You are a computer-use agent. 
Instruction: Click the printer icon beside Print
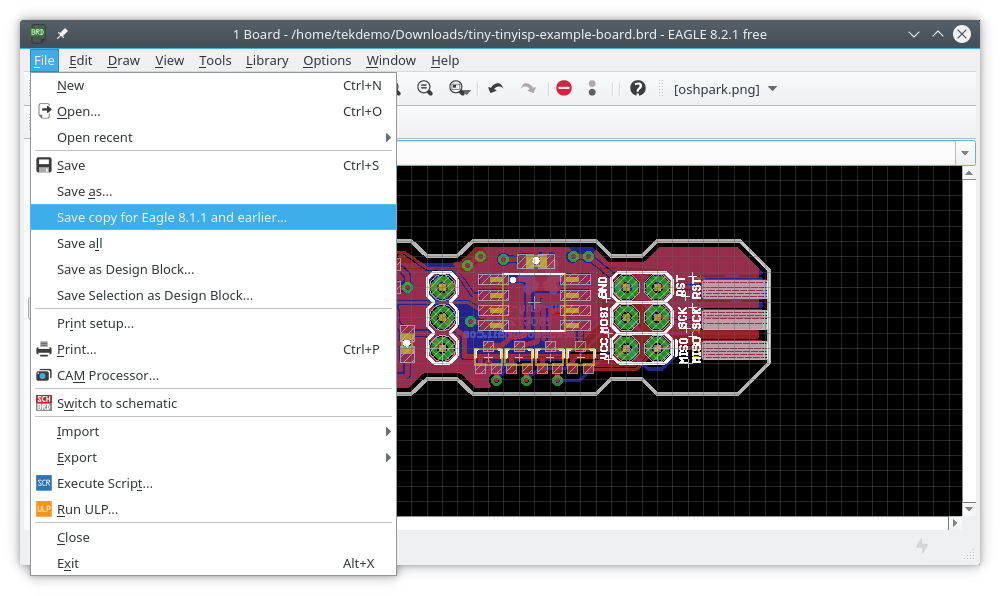click(44, 349)
